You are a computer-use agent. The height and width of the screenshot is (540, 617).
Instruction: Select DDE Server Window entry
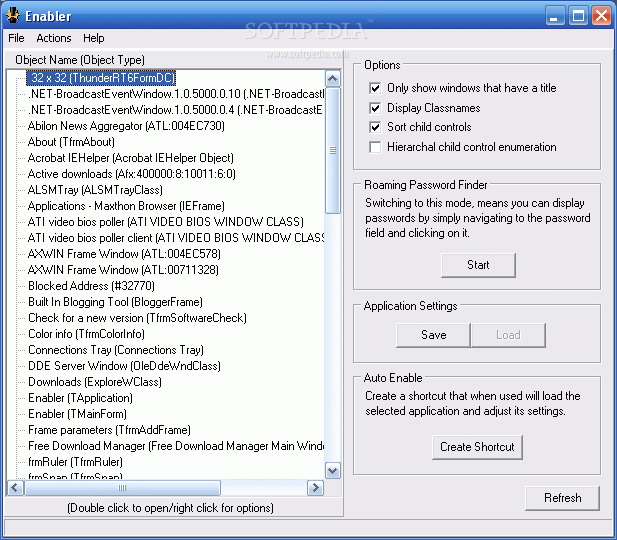[124, 366]
